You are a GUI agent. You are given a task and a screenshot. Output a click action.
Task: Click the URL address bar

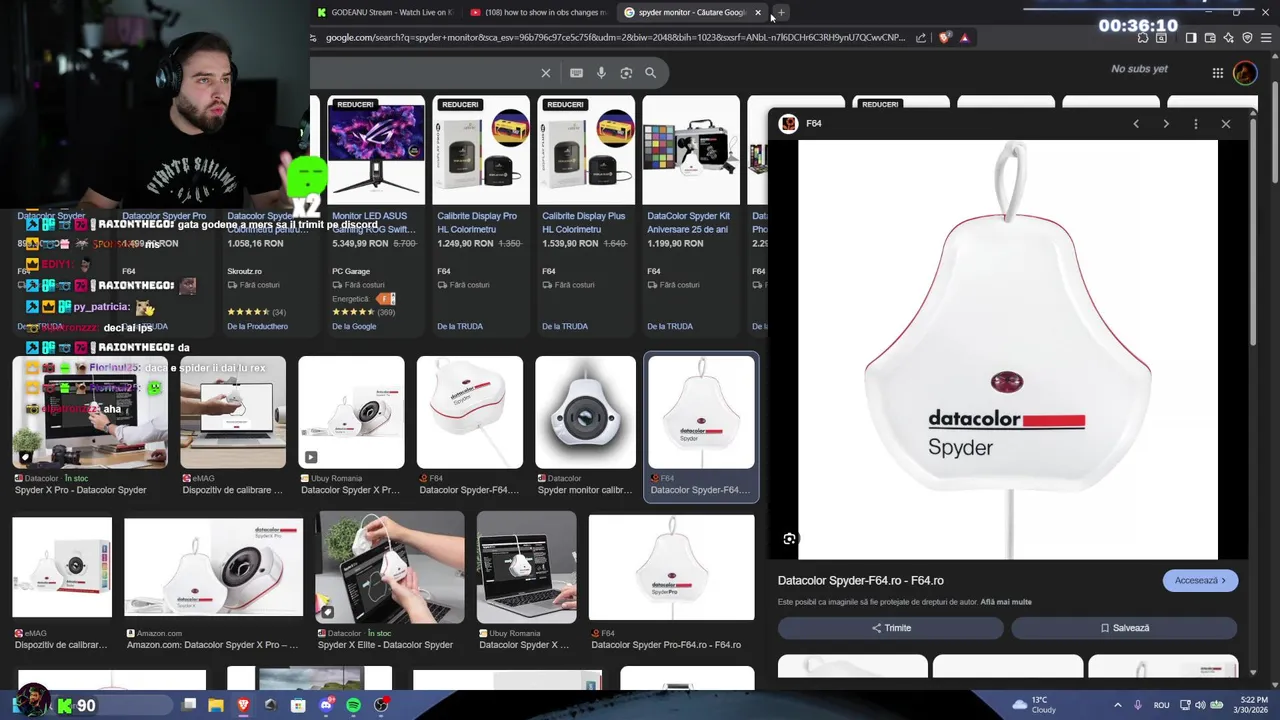[x=615, y=38]
